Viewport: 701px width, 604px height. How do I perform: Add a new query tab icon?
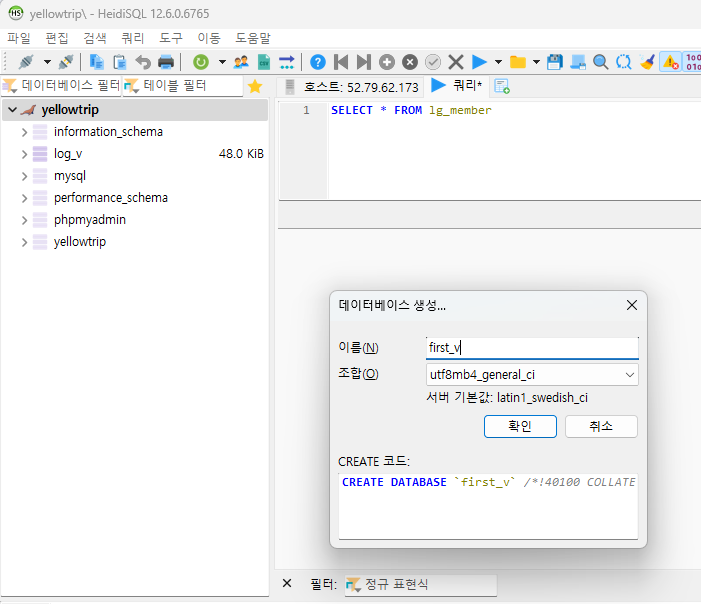tap(502, 86)
